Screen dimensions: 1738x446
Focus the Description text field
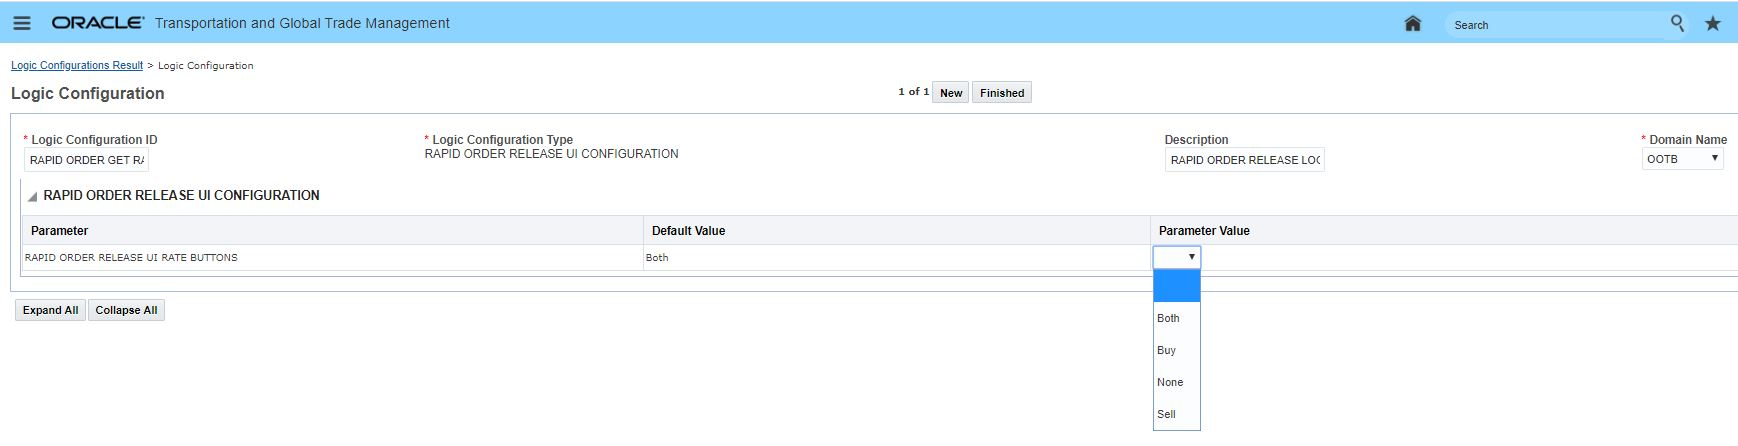pyautogui.click(x=1244, y=160)
